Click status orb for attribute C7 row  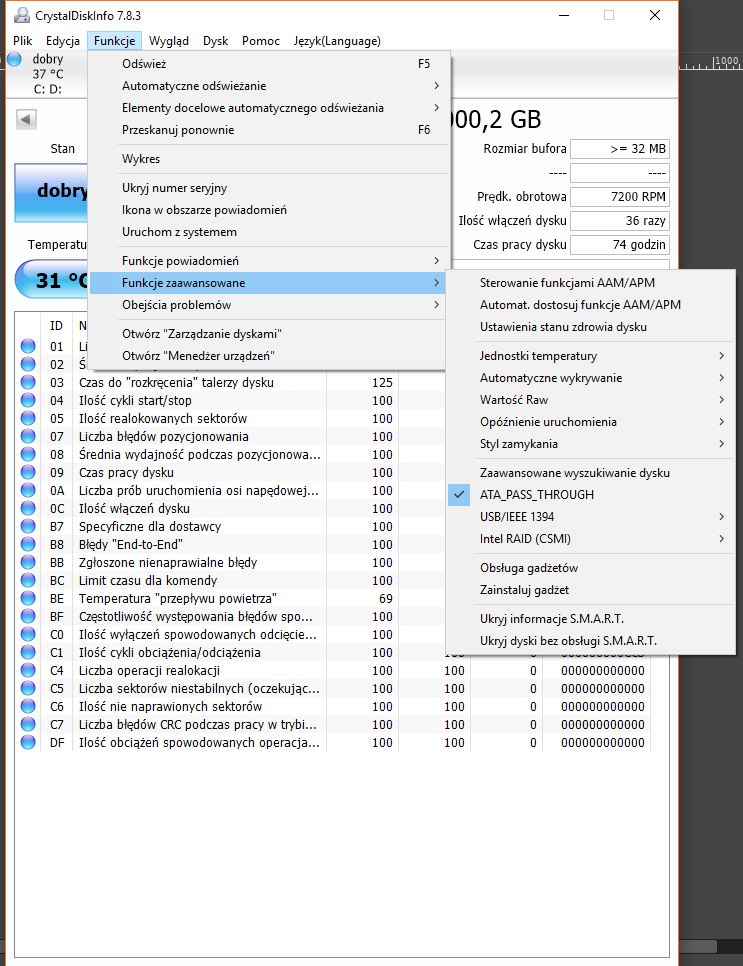pos(28,724)
